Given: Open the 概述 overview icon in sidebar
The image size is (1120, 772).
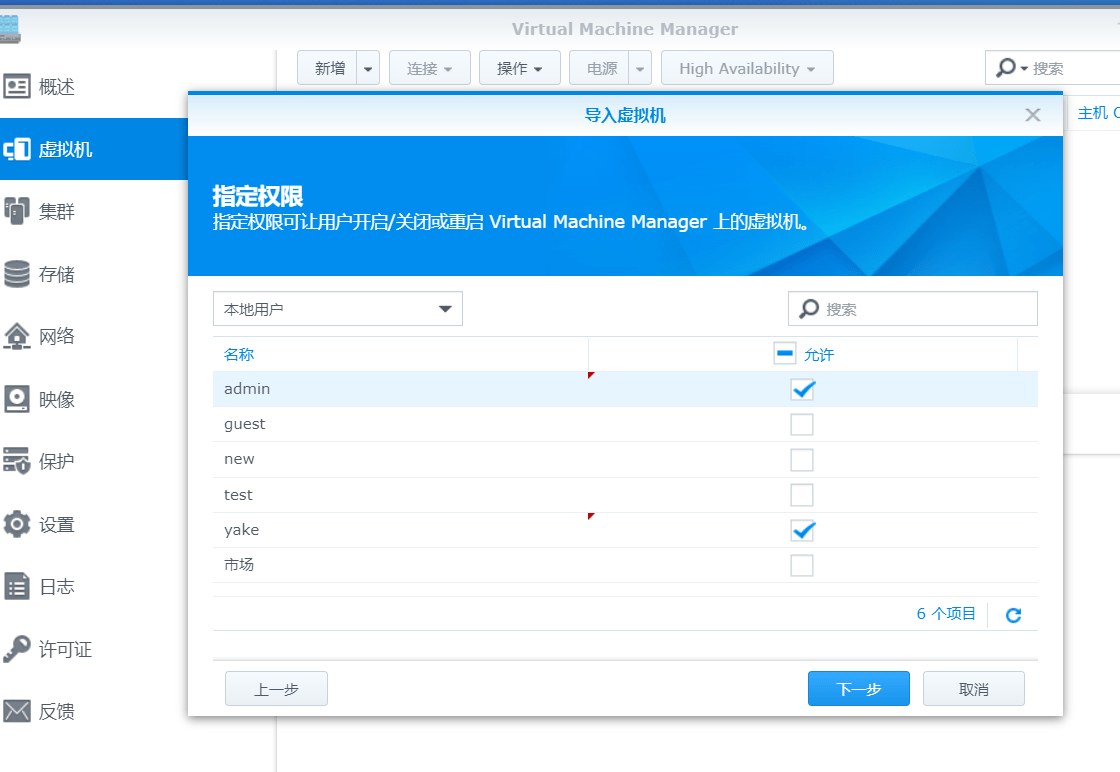Looking at the screenshot, I should (x=17, y=87).
